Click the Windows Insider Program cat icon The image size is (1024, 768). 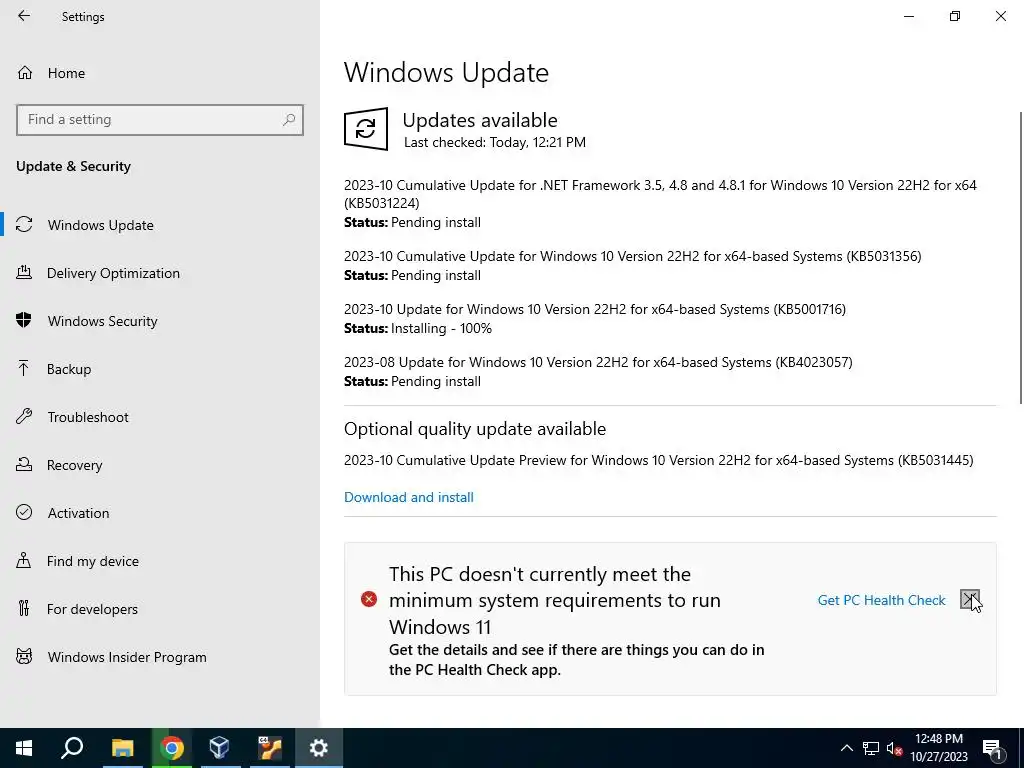(24, 656)
